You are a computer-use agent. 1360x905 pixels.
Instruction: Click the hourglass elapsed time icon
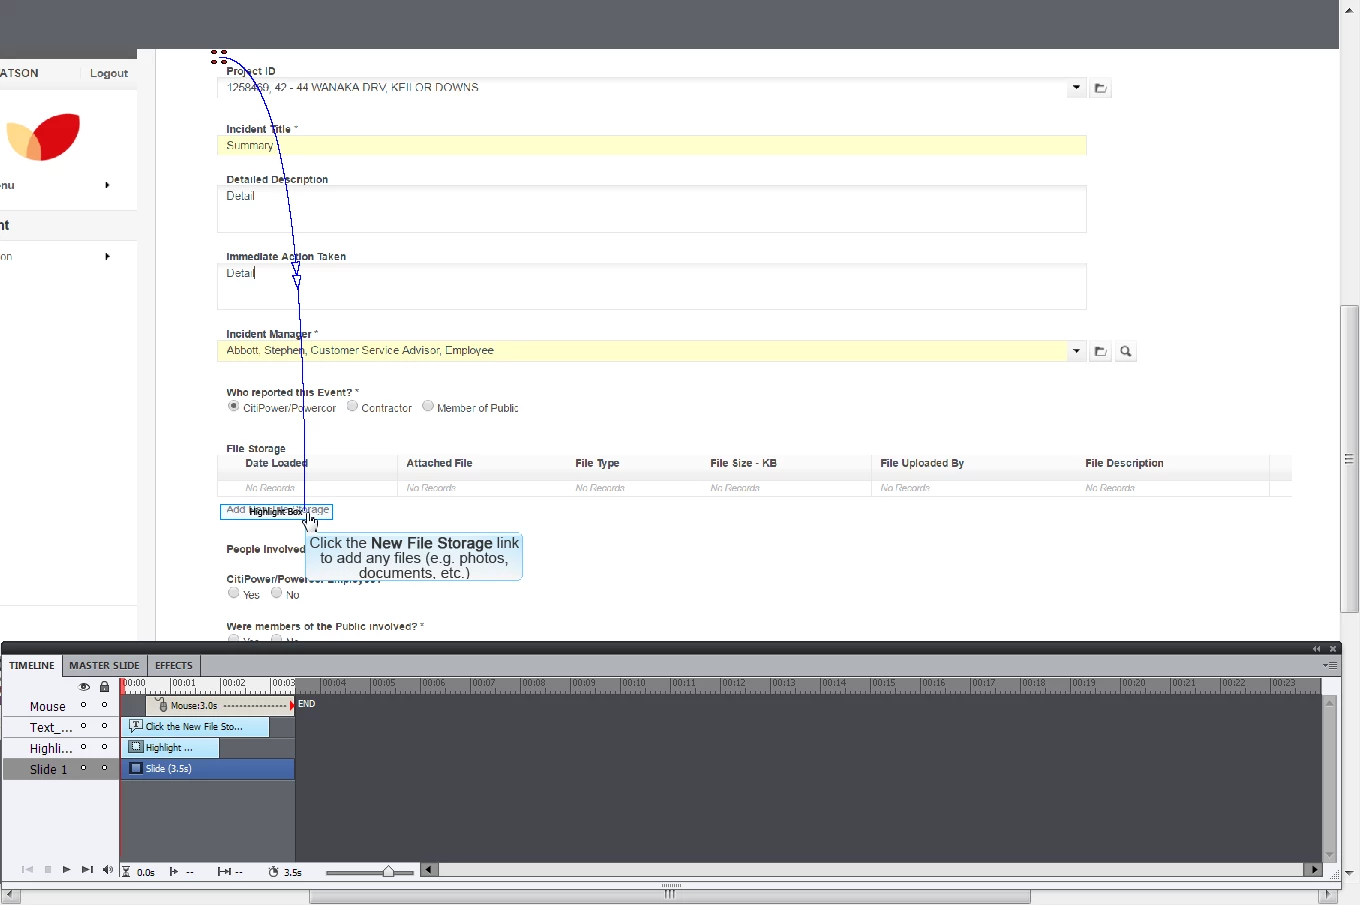click(126, 872)
